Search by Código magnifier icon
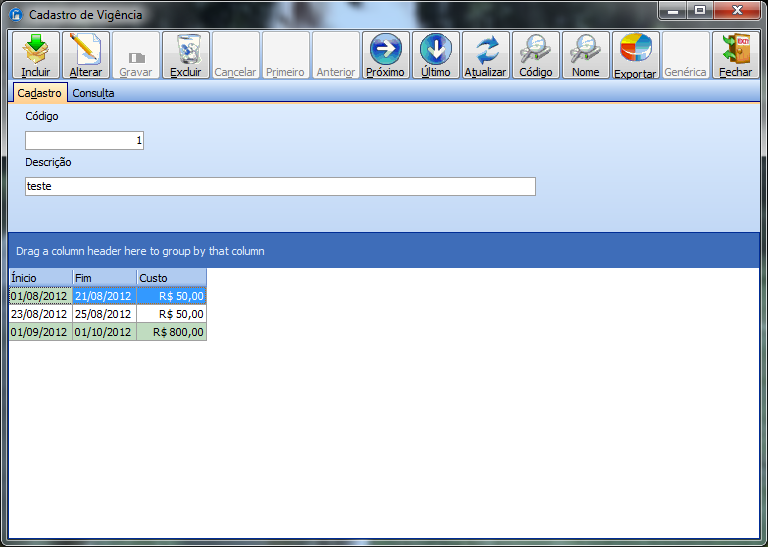The width and height of the screenshot is (768, 547). pos(536,49)
